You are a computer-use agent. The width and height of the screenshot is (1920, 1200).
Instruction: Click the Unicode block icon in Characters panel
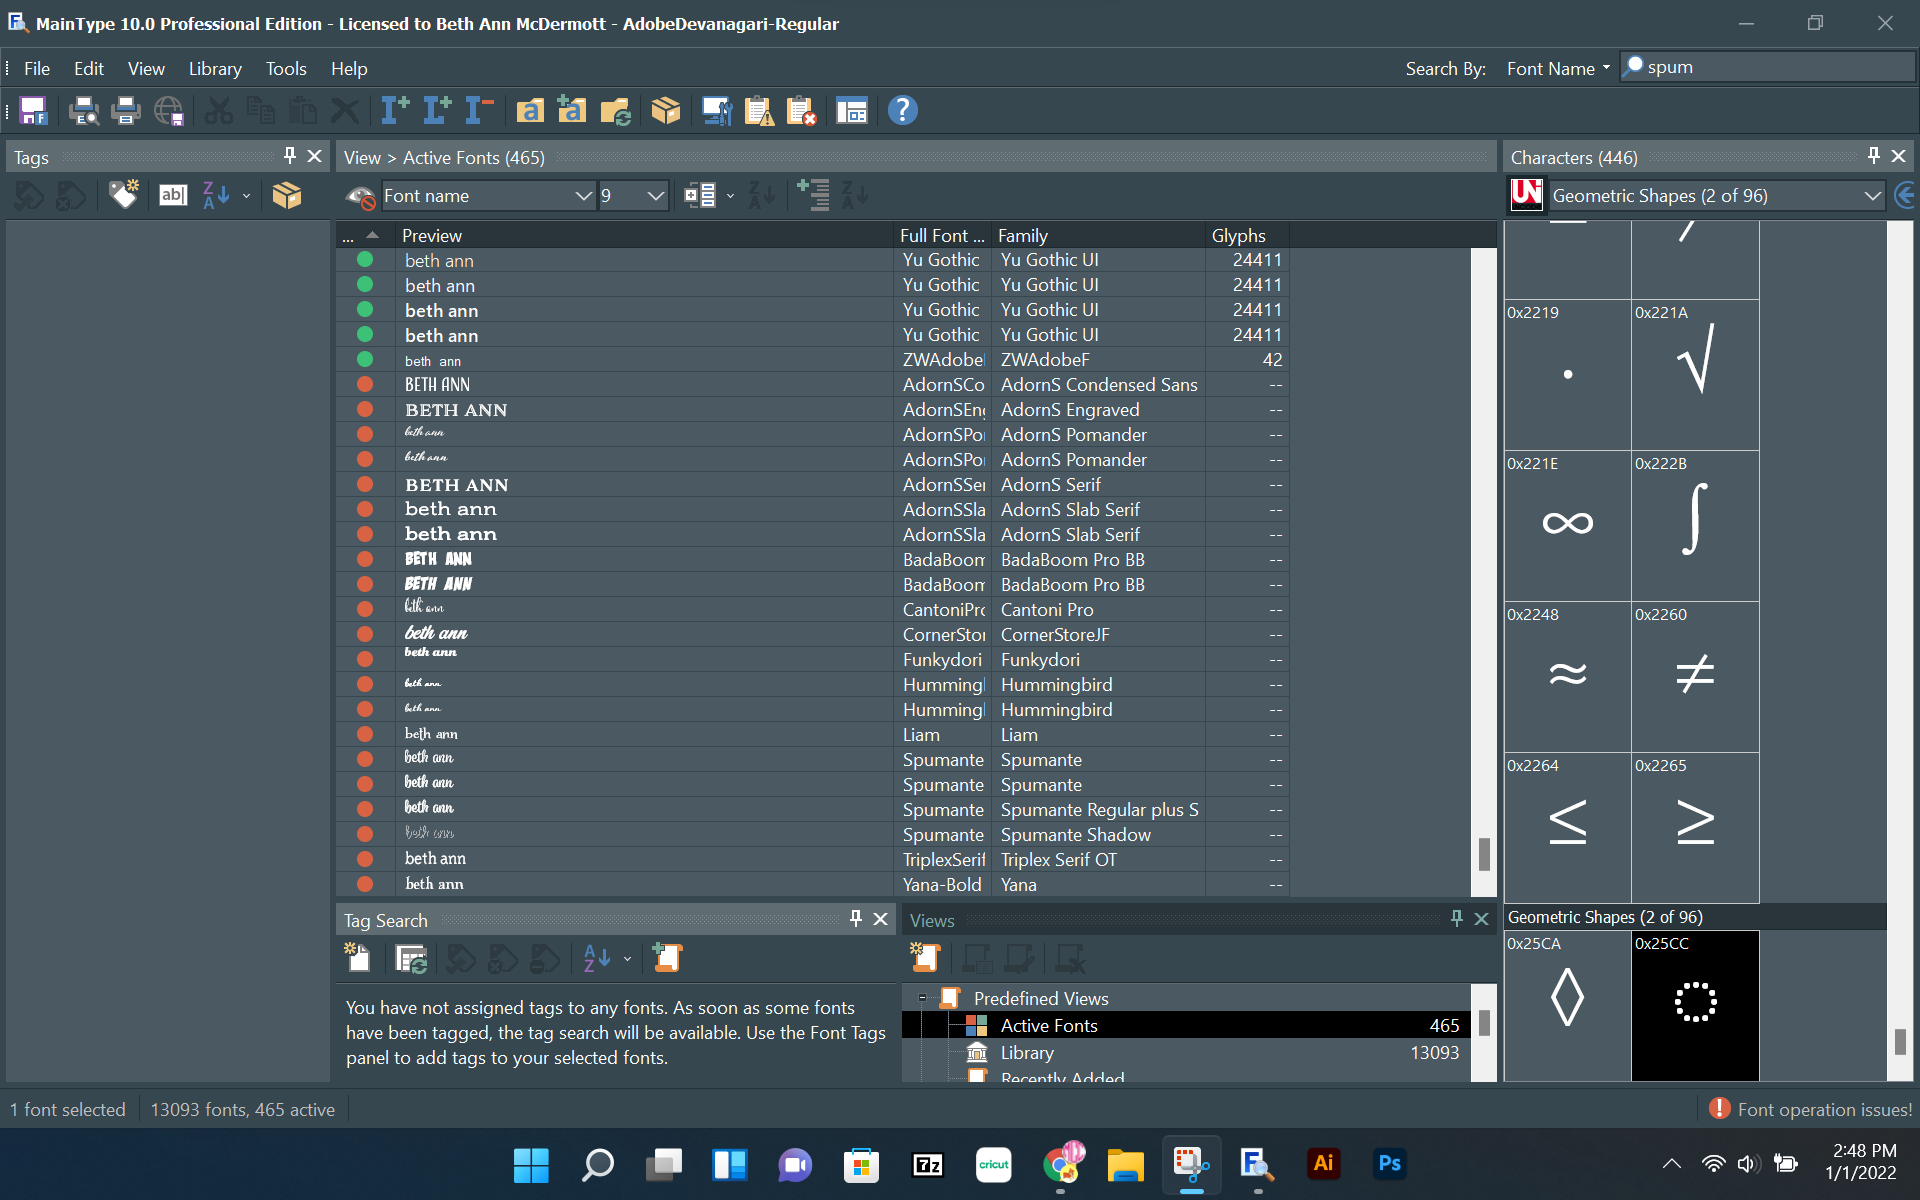pyautogui.click(x=1526, y=195)
